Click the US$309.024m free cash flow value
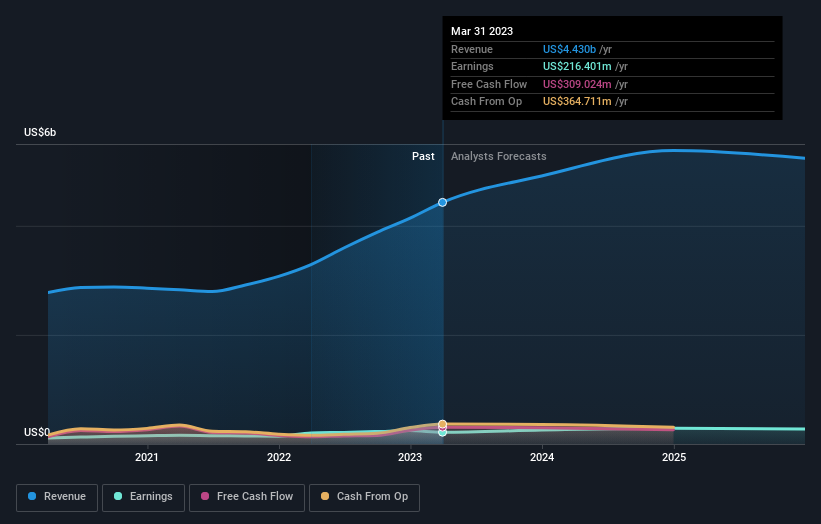The image size is (821, 524). [577, 84]
